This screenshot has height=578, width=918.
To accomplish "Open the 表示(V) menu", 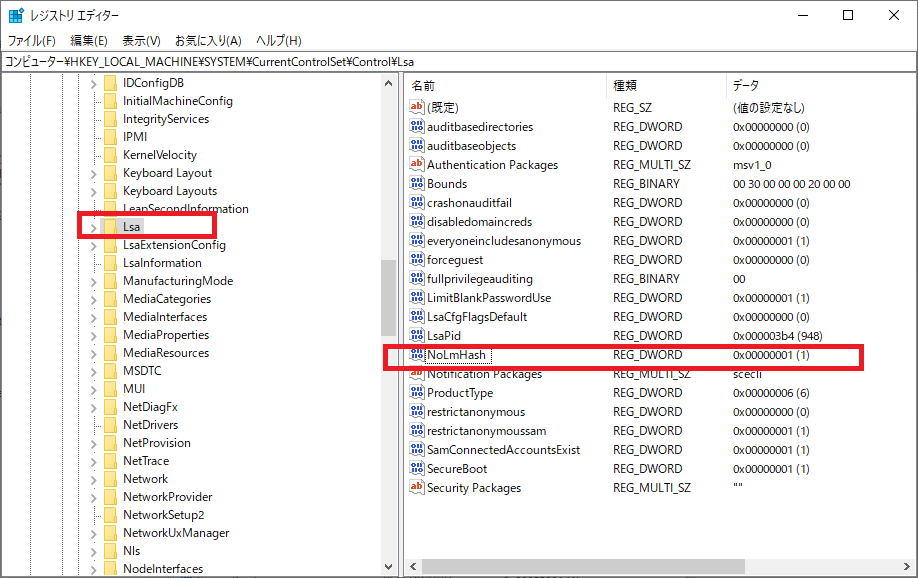I will 141,41.
